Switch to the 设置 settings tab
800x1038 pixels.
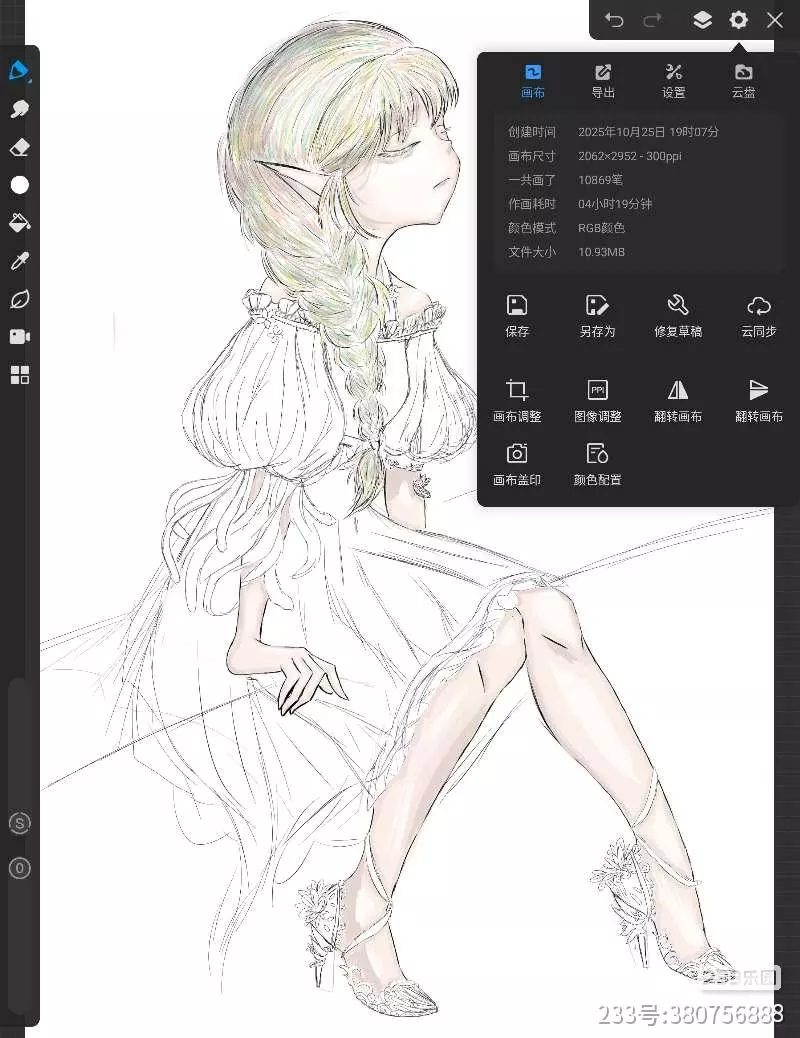coord(673,81)
